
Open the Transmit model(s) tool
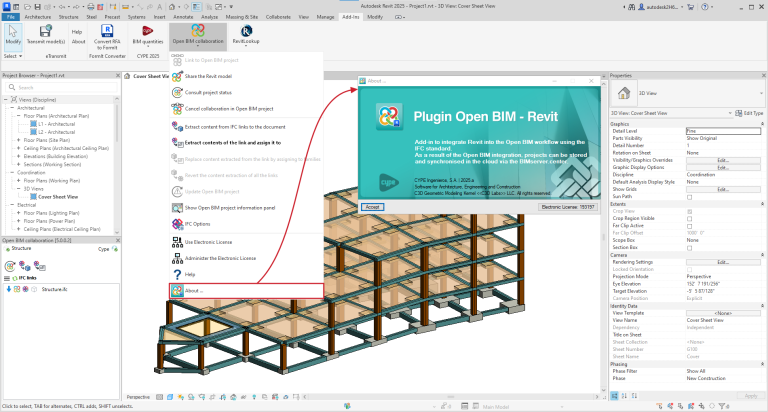click(x=46, y=35)
